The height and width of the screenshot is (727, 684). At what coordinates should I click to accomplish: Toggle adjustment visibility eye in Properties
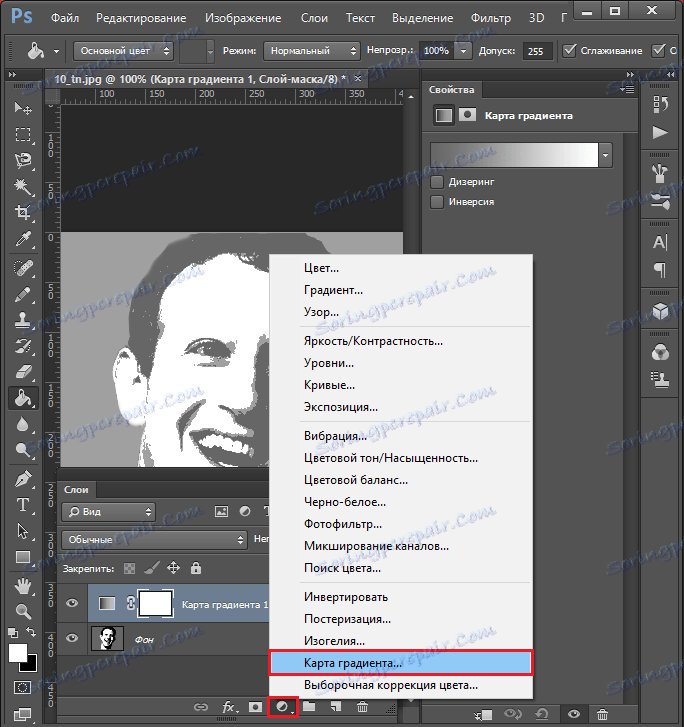(574, 714)
